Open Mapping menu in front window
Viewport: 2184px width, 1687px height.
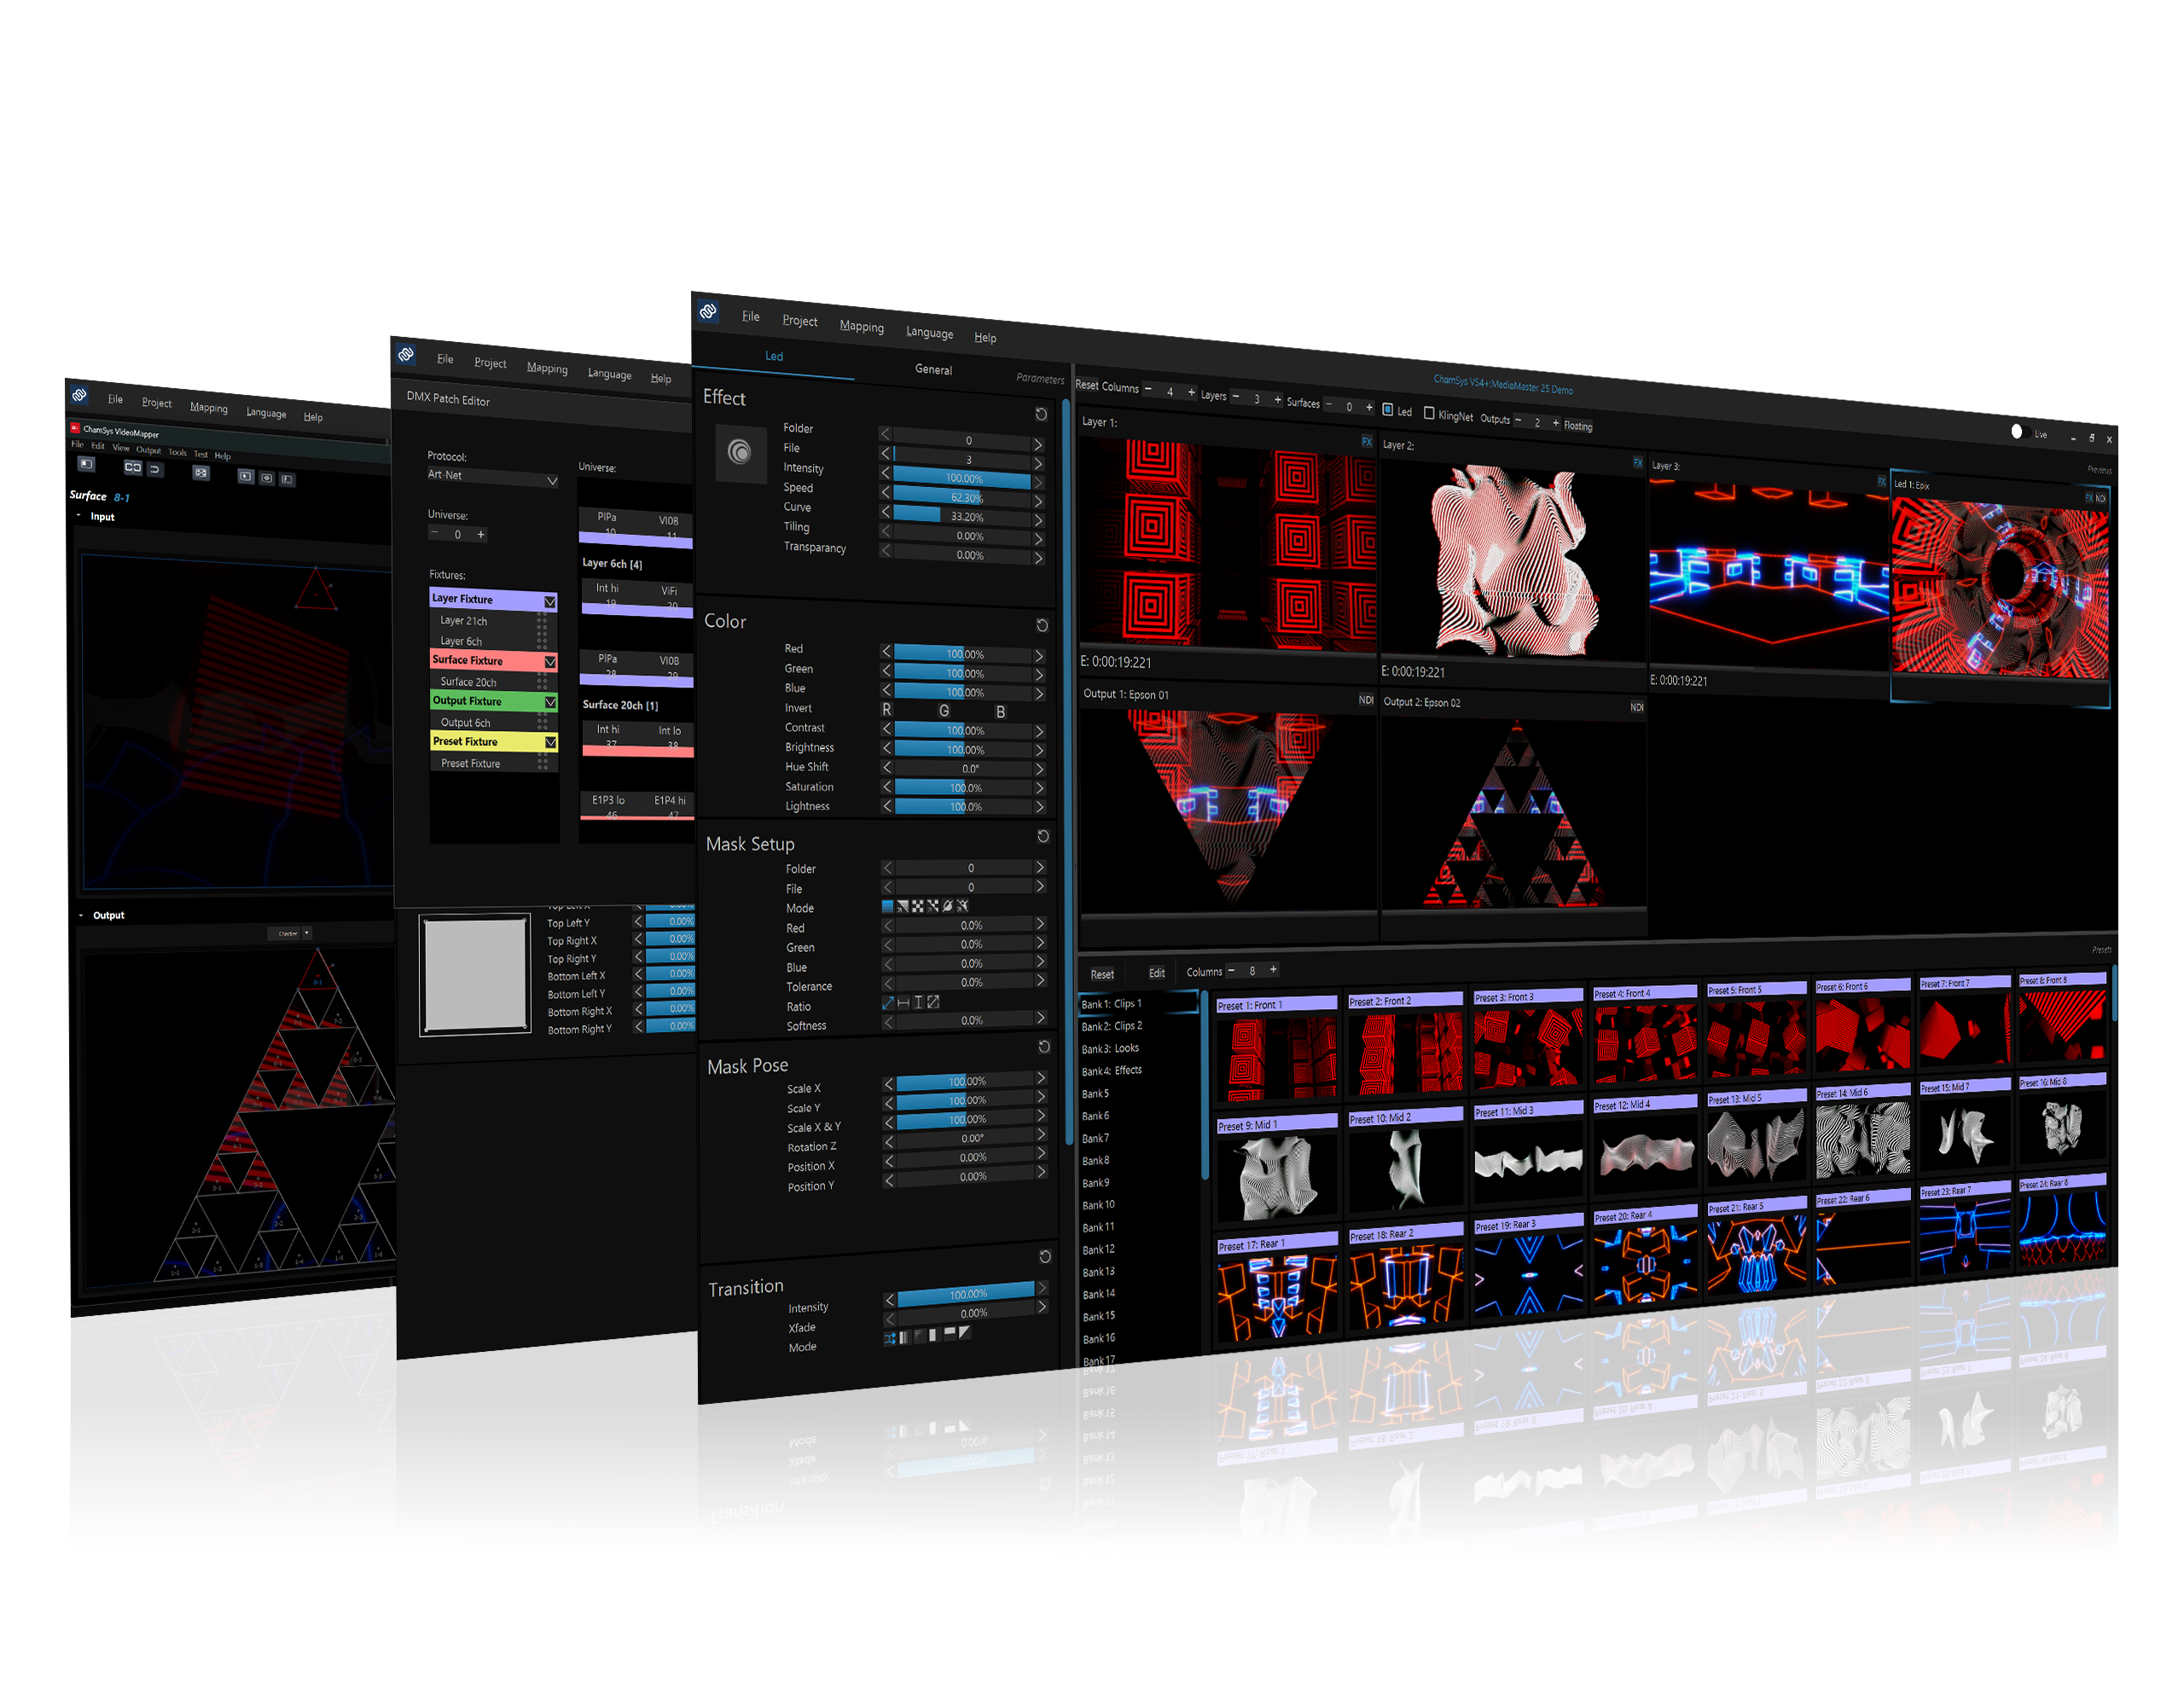pos(861,327)
